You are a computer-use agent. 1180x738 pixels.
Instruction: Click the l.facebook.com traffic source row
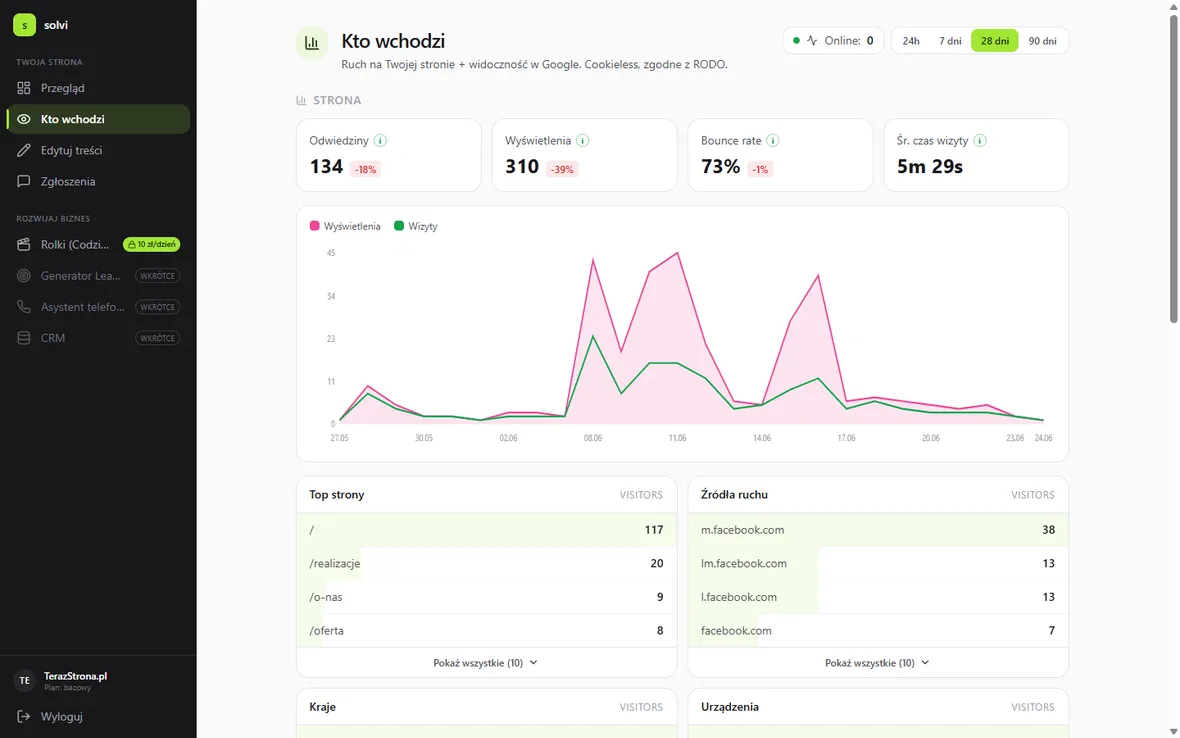pos(877,597)
